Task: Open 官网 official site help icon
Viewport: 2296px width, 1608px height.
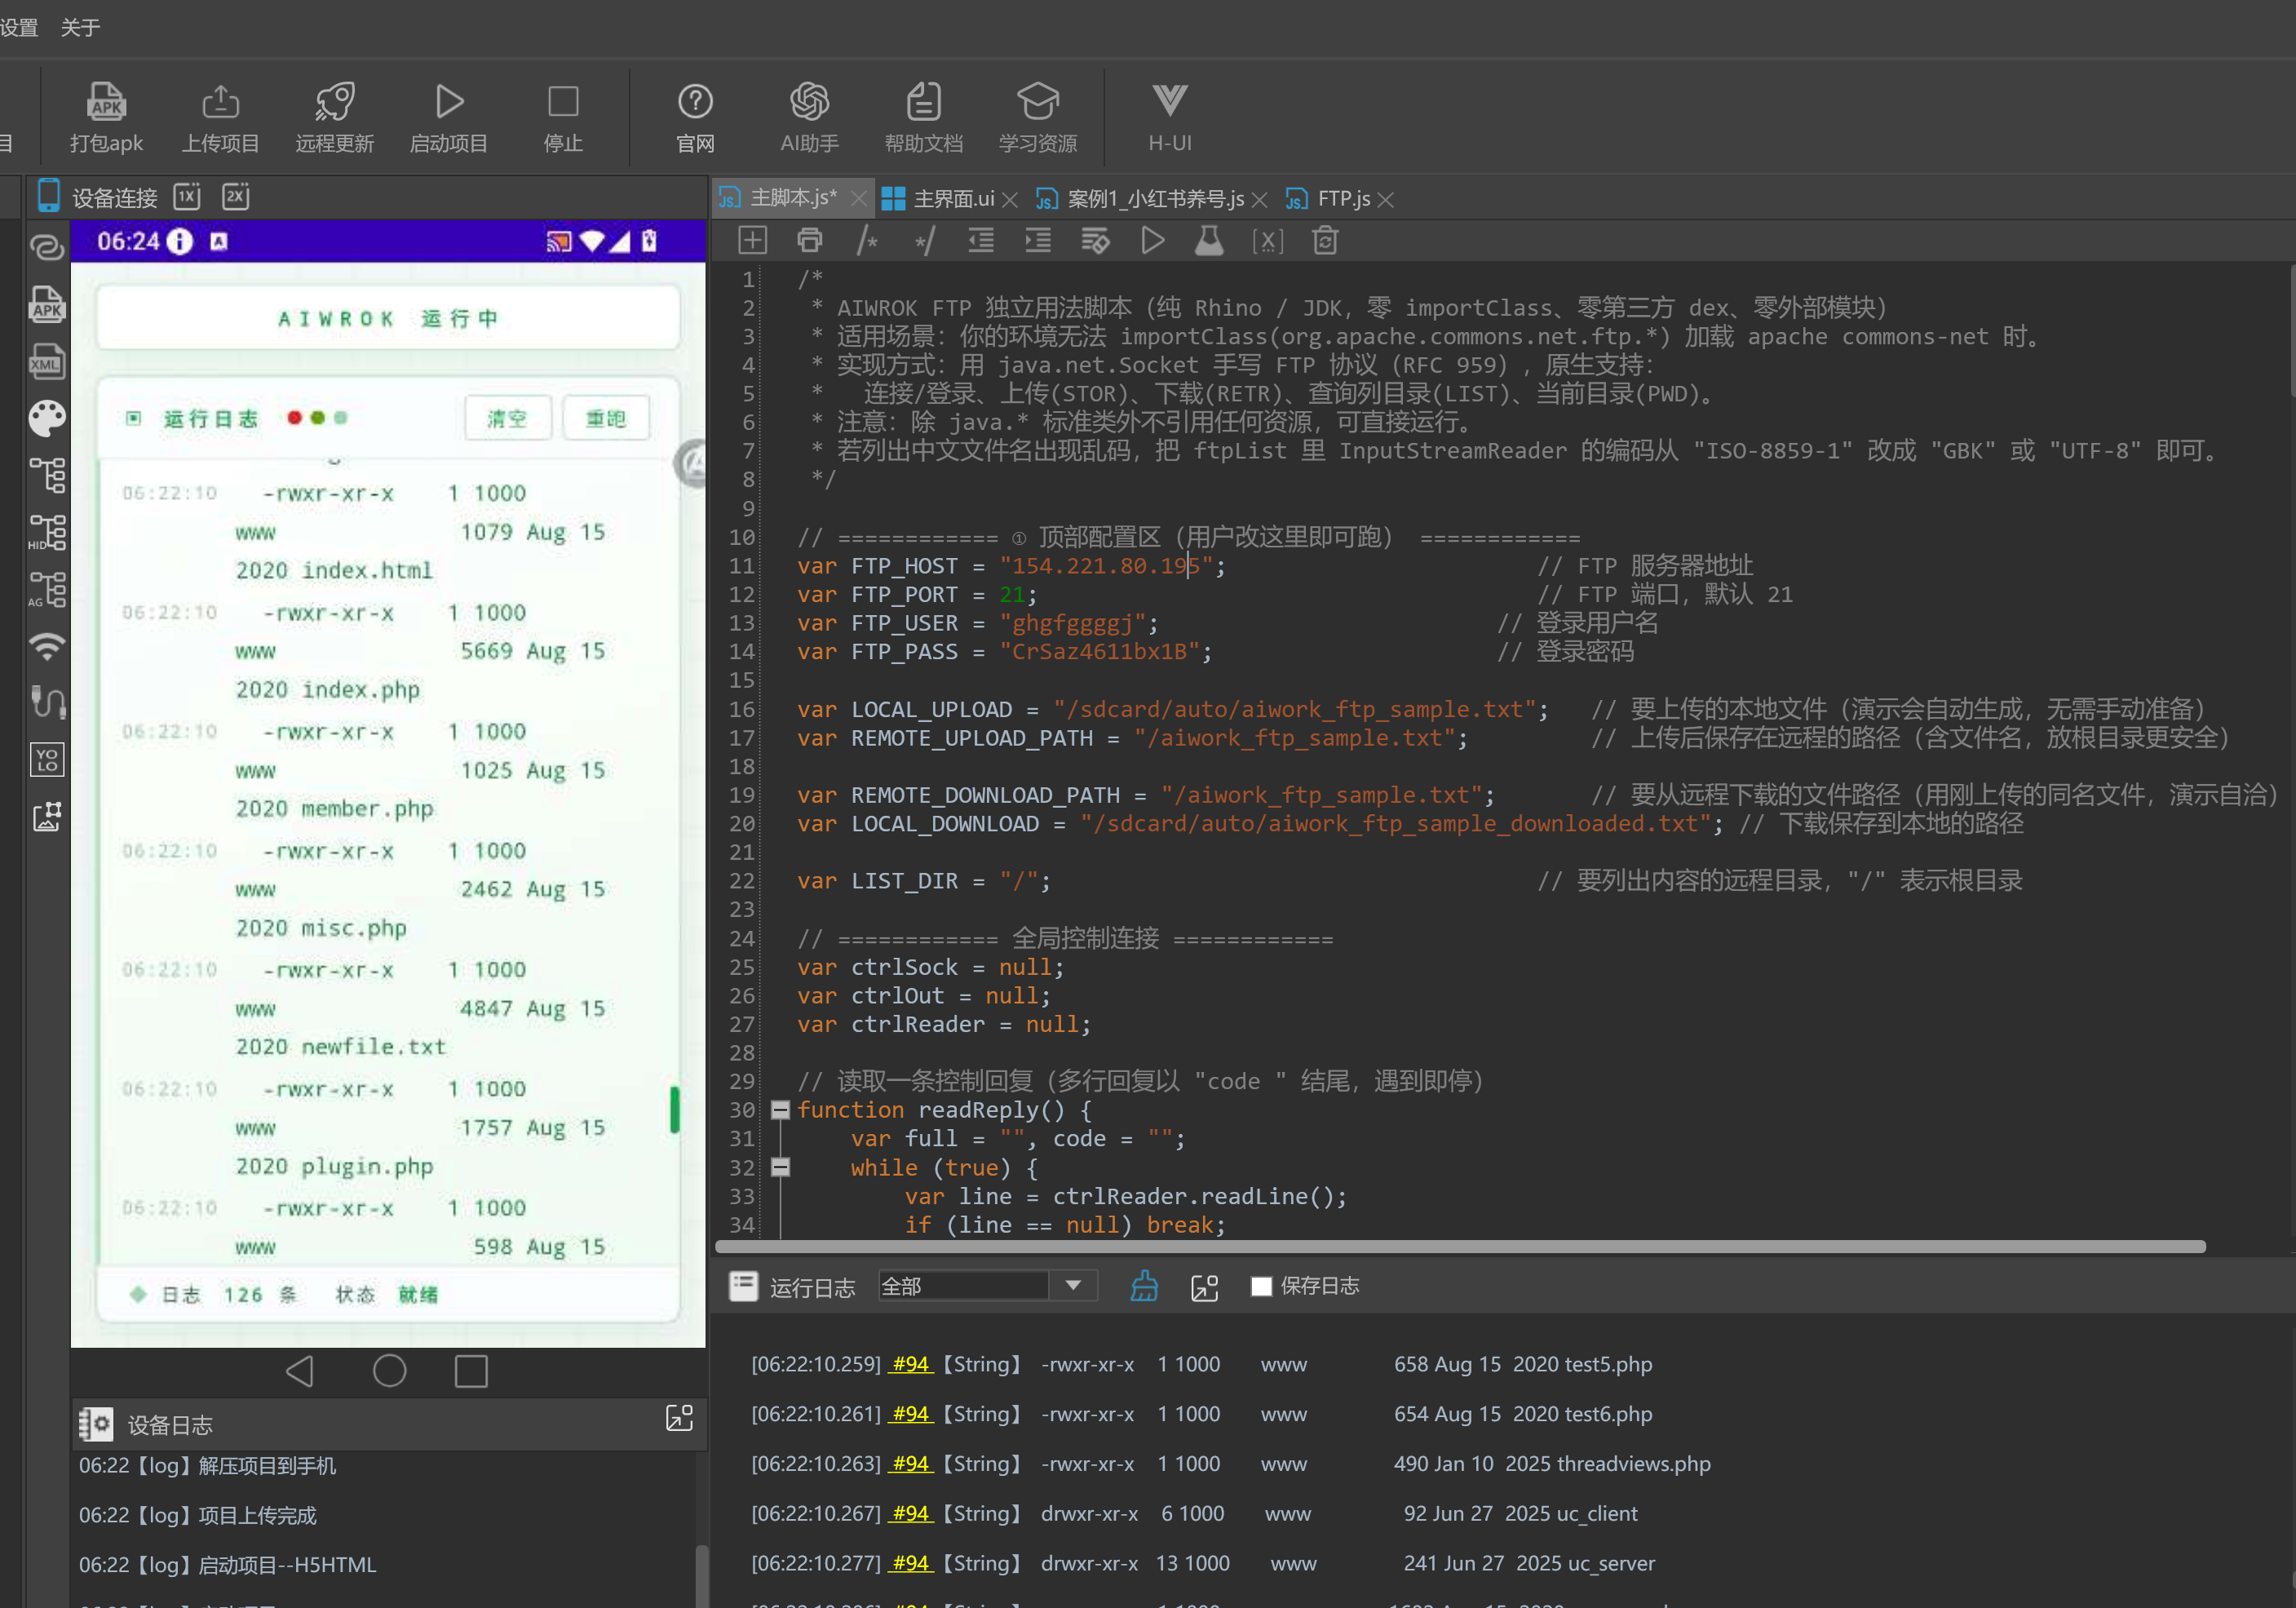Action: point(695,117)
